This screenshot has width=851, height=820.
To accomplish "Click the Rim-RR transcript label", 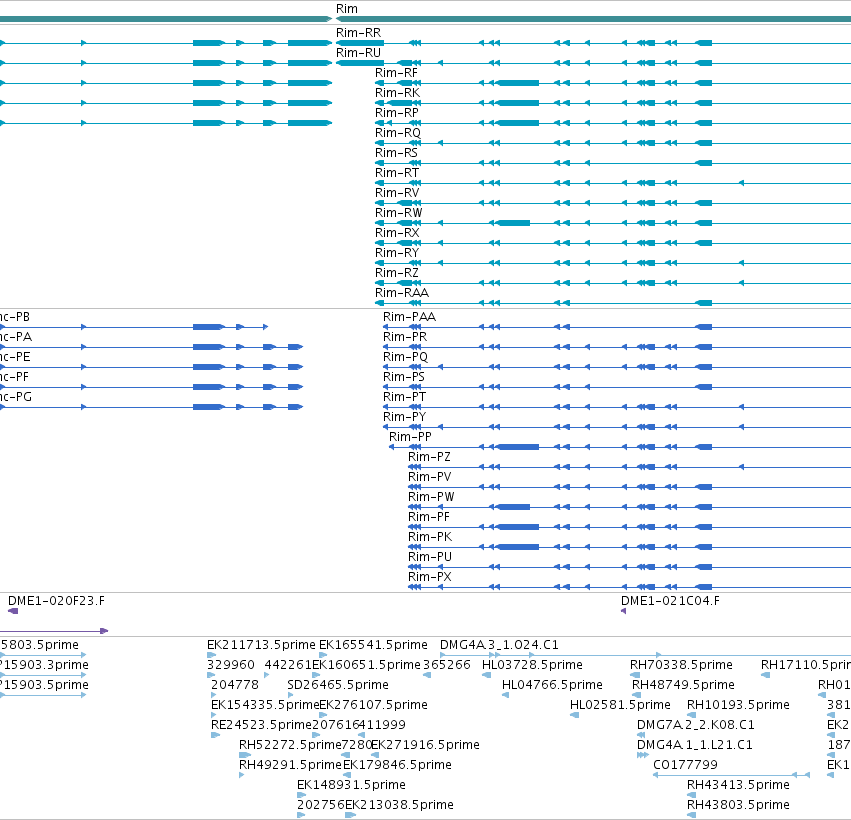I will [359, 33].
